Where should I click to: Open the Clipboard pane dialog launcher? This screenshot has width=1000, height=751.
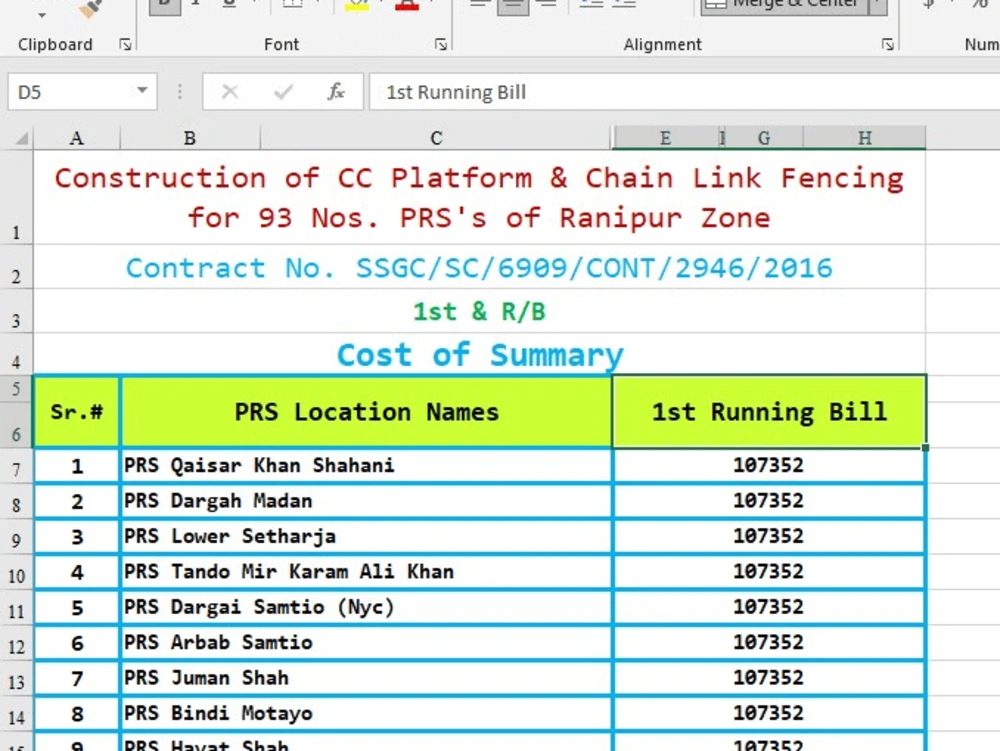(126, 45)
